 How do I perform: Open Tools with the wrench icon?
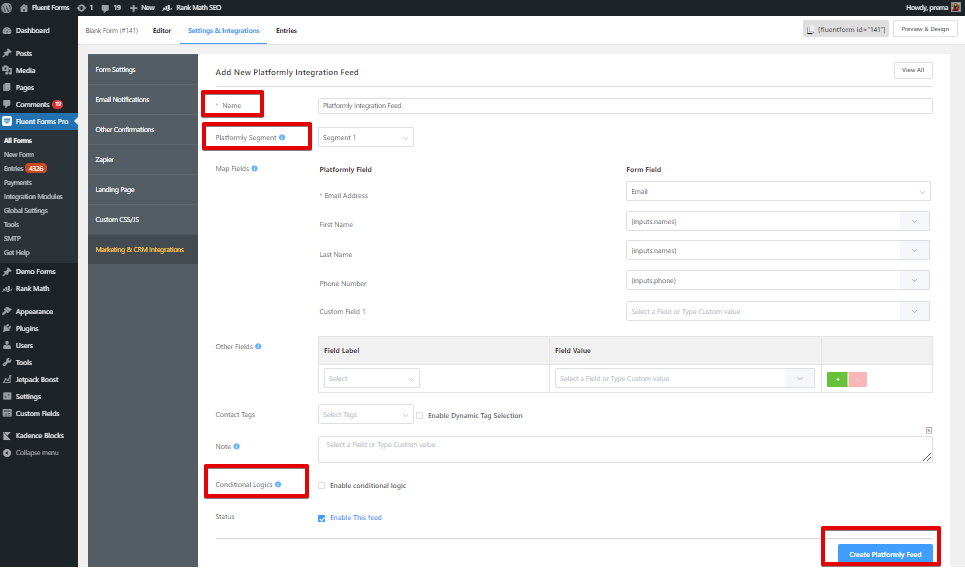23,363
